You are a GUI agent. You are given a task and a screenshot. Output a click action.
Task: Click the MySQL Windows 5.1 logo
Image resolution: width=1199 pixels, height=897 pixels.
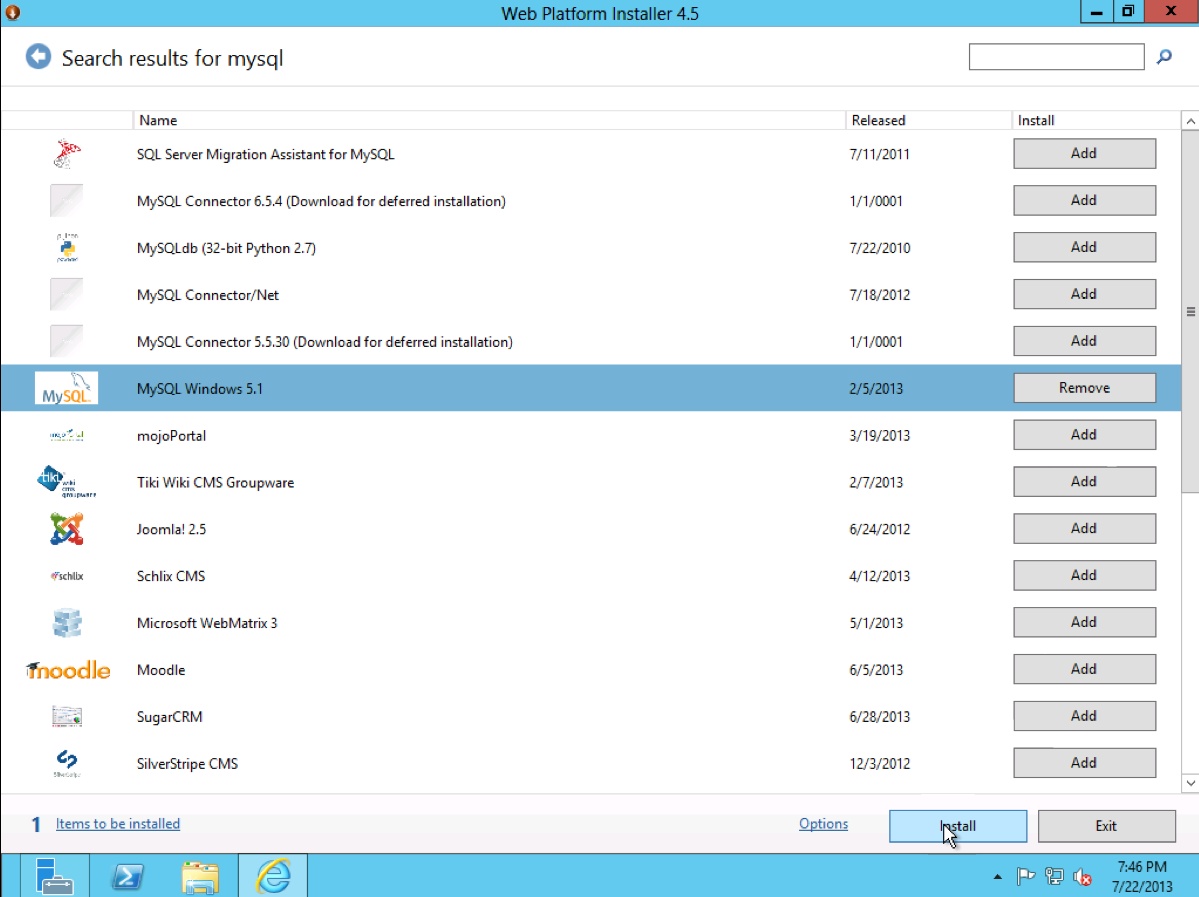tap(67, 388)
